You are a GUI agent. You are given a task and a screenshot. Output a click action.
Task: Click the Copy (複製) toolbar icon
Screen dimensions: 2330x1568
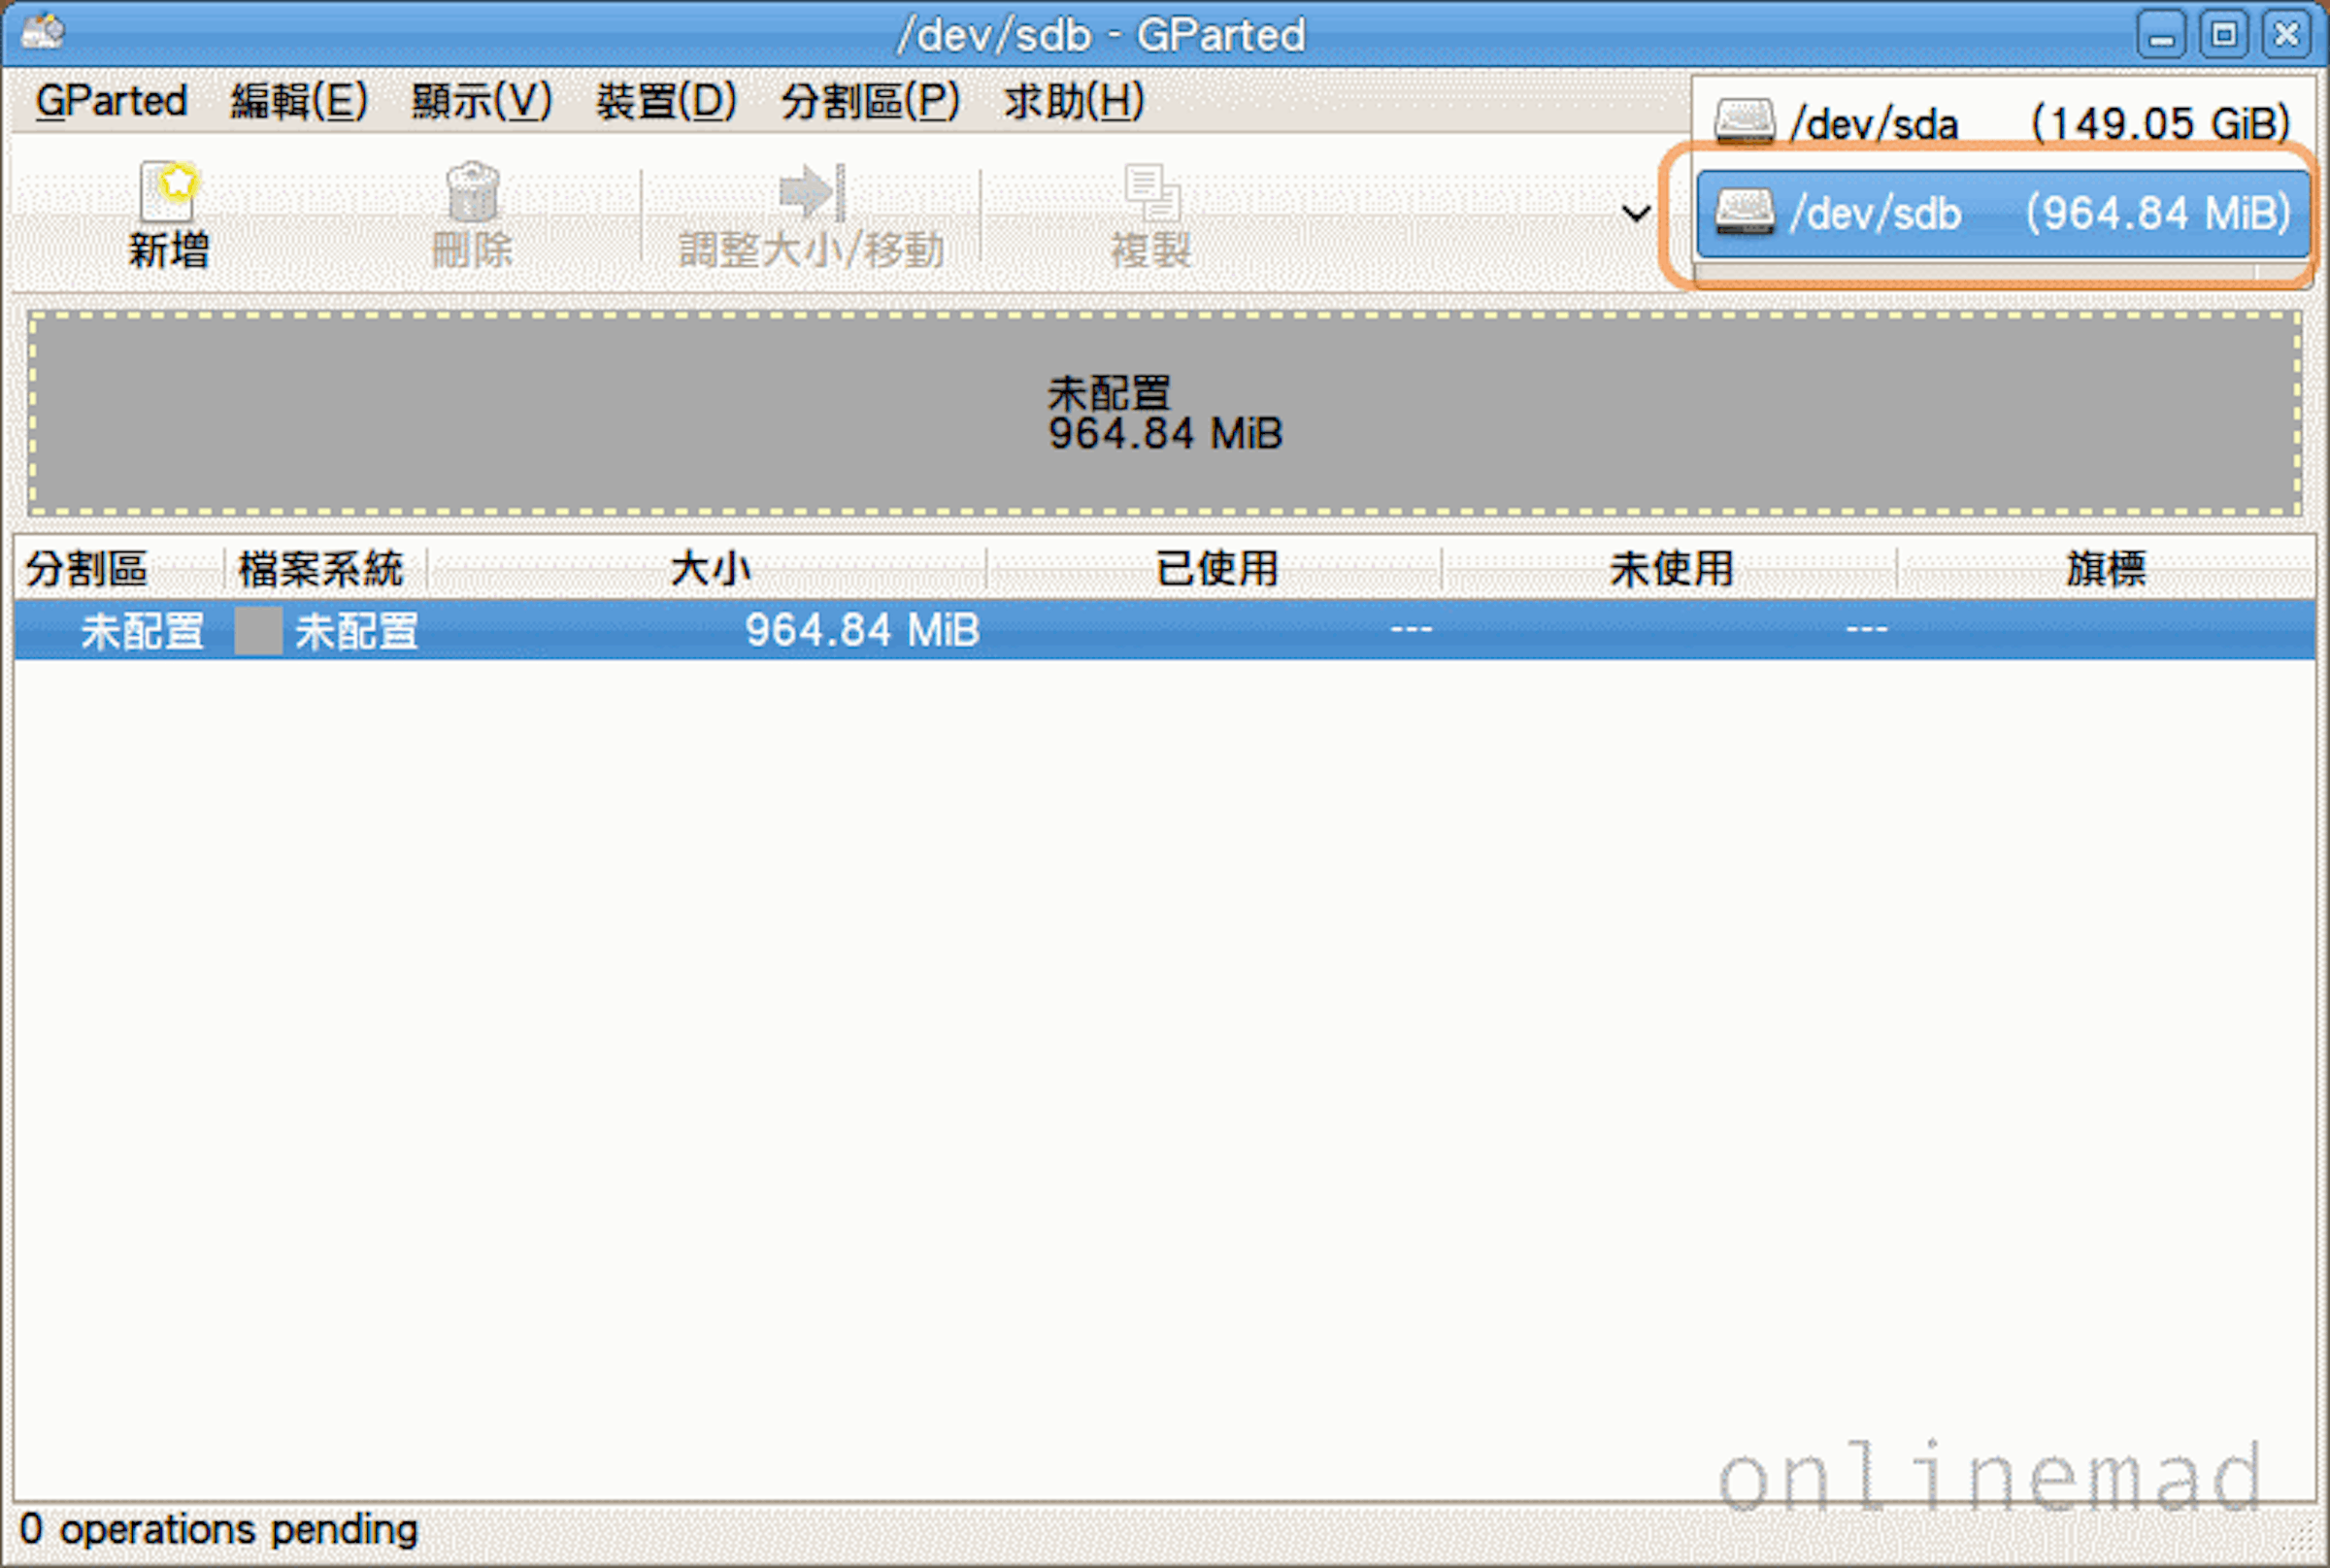click(x=1152, y=192)
